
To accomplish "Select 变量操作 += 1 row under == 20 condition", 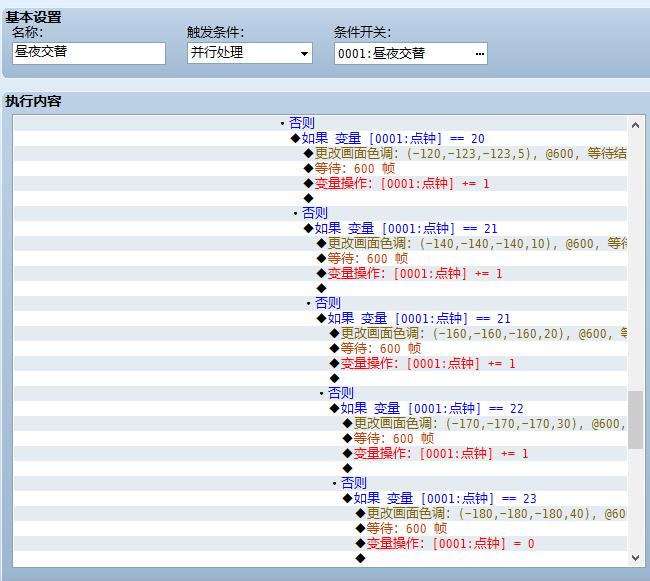I will pyautogui.click(x=320, y=183).
